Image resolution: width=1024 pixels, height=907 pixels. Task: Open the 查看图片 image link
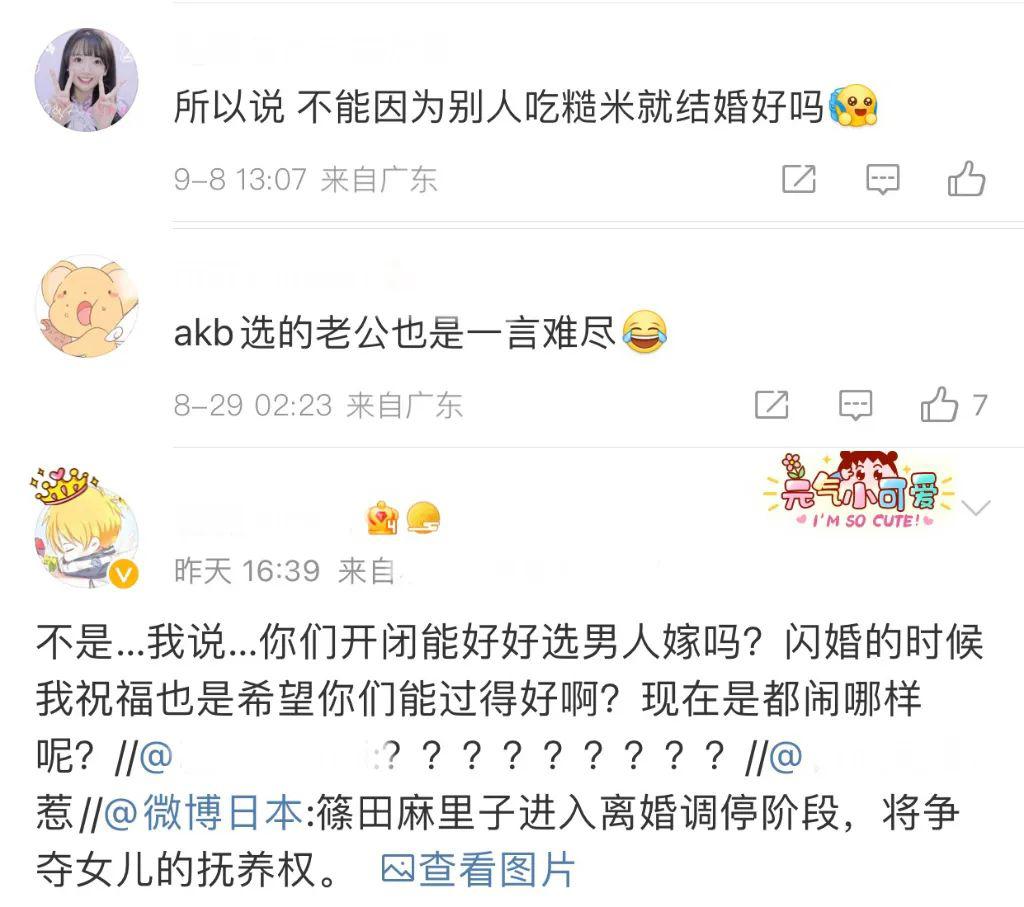click(x=477, y=870)
